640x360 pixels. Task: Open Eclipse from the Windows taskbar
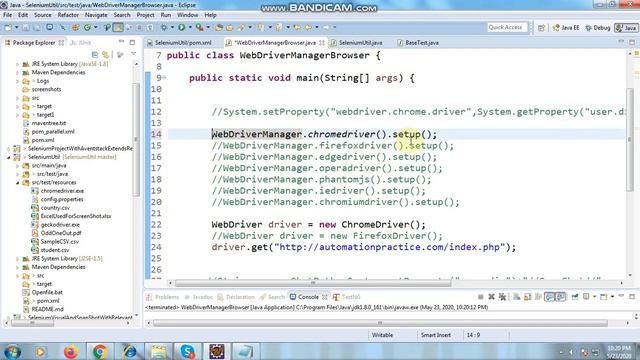(217, 351)
